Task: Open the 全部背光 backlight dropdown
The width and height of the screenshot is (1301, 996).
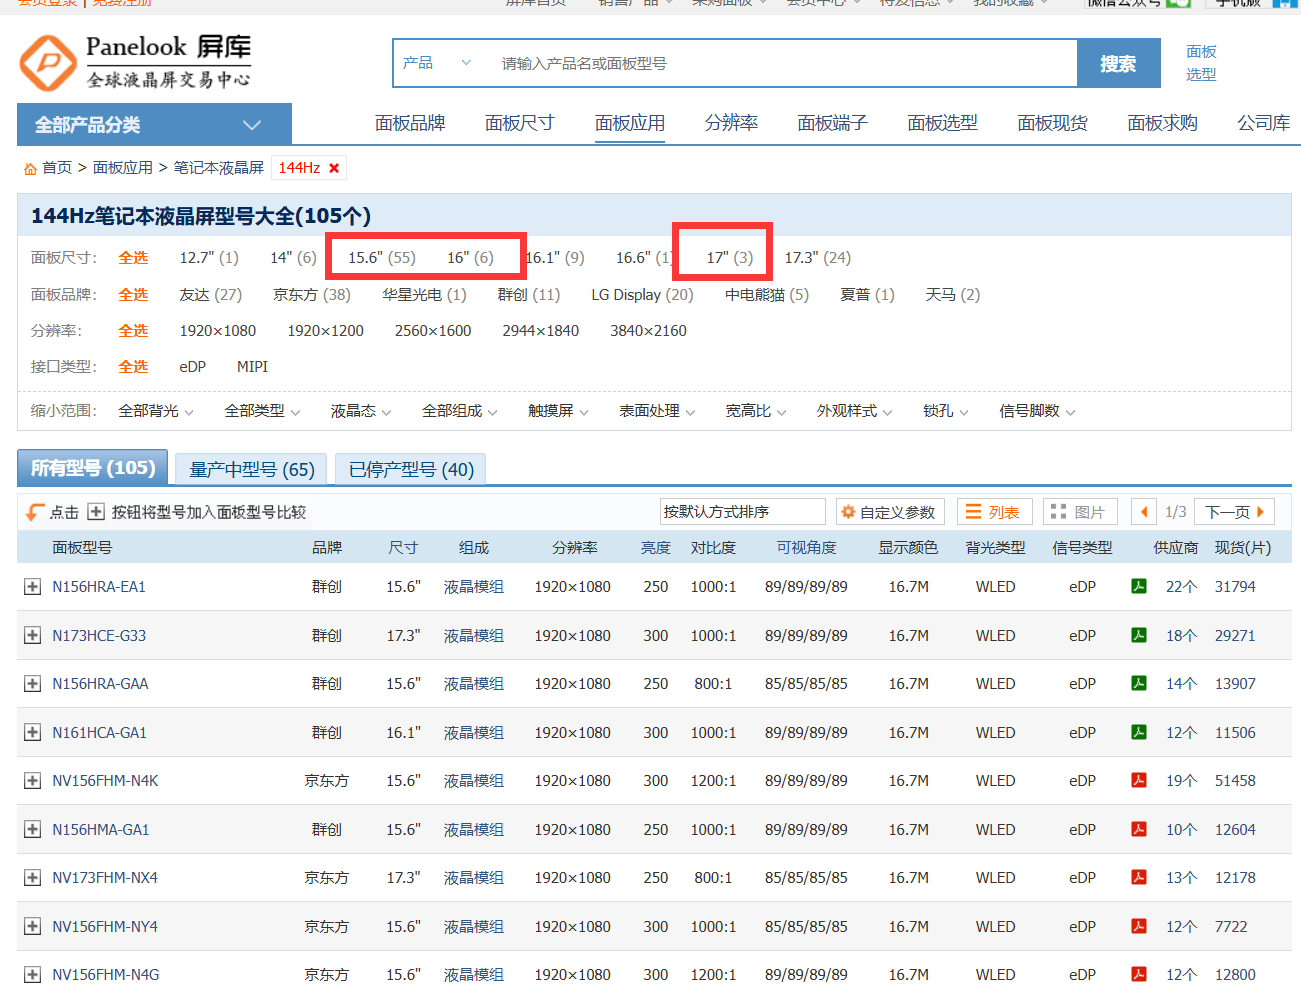Action: (156, 411)
